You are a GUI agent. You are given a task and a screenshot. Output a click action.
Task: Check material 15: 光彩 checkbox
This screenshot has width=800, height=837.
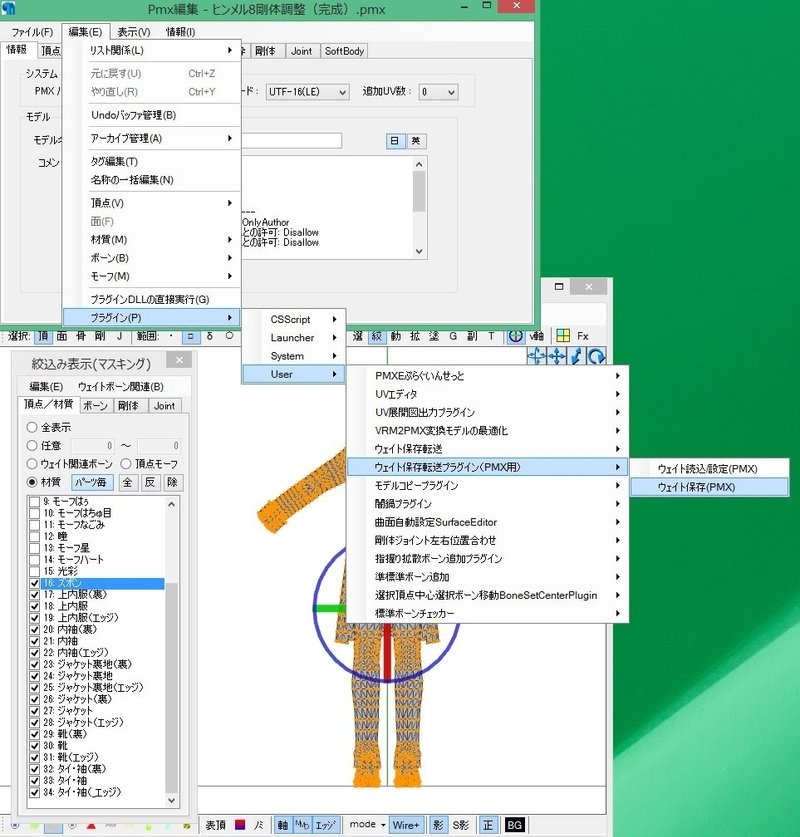point(35,571)
